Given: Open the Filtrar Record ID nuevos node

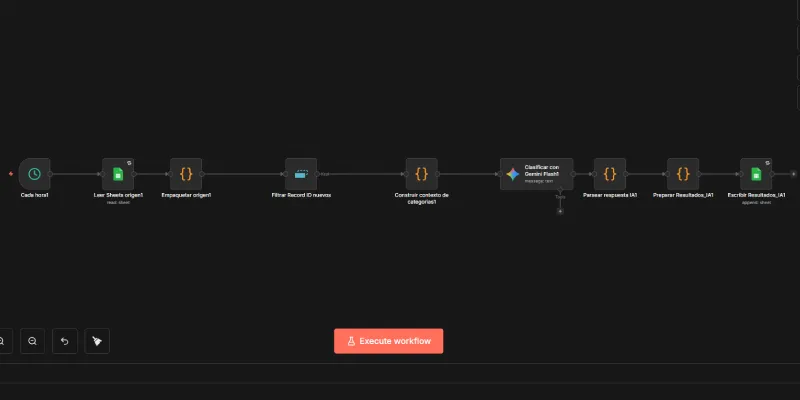Looking at the screenshot, I should pos(301,174).
